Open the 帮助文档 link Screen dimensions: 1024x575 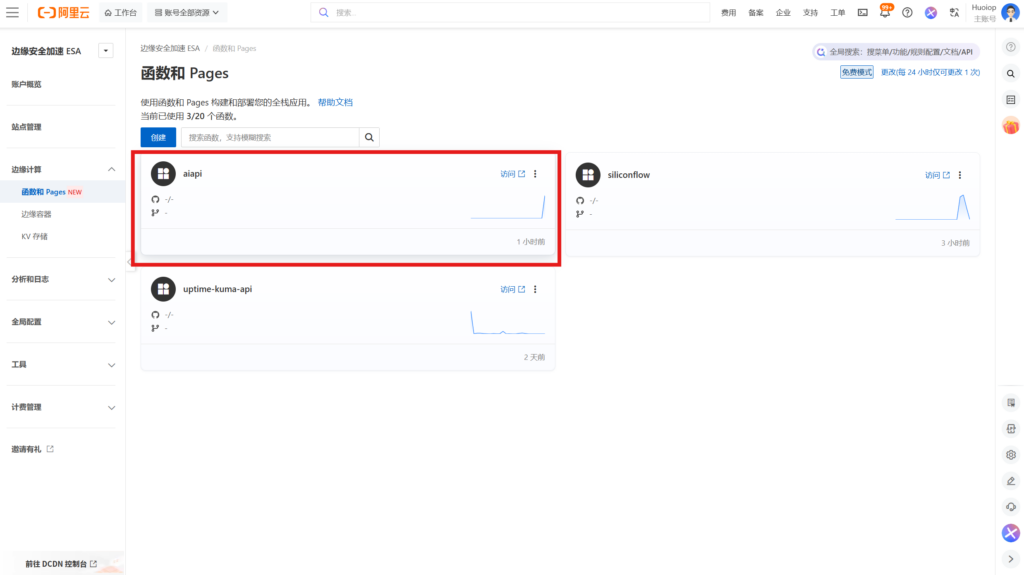(x=335, y=102)
